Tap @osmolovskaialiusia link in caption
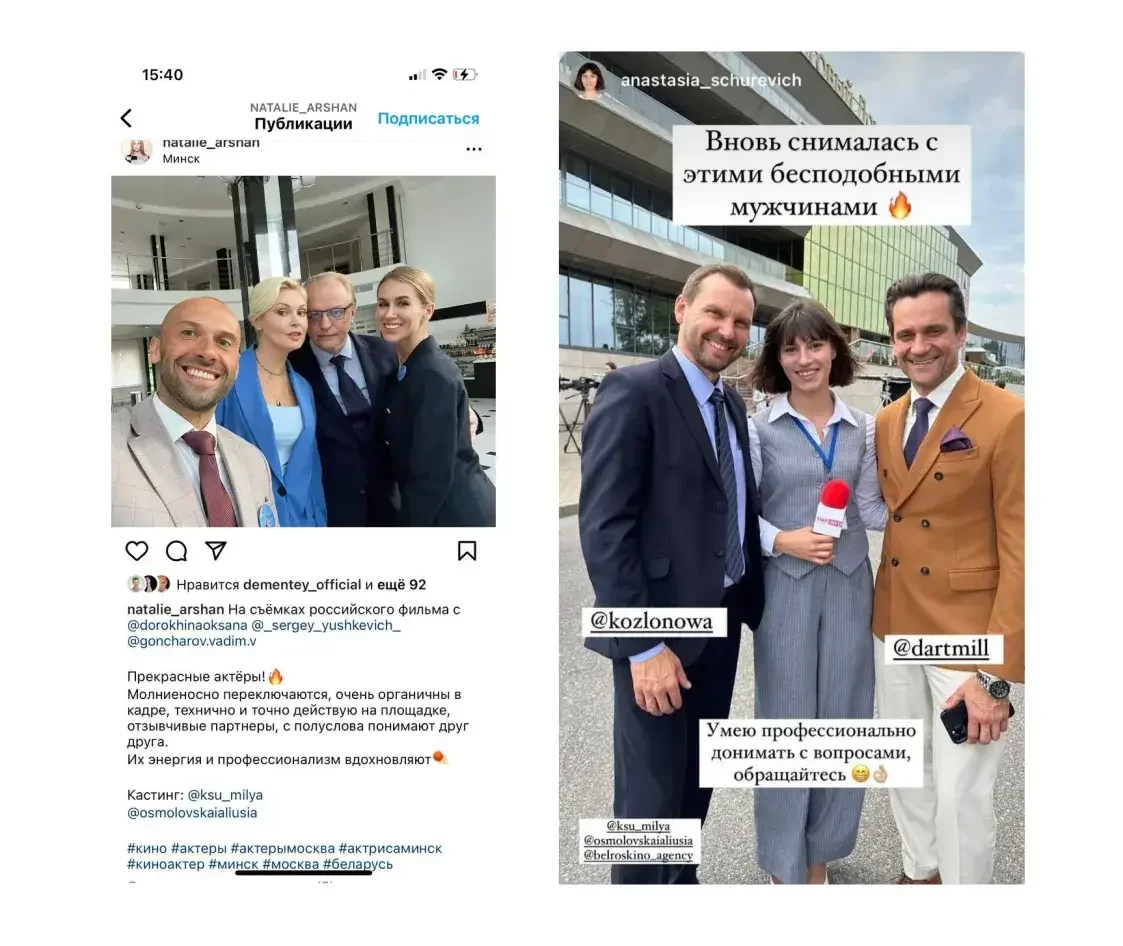 [x=192, y=813]
